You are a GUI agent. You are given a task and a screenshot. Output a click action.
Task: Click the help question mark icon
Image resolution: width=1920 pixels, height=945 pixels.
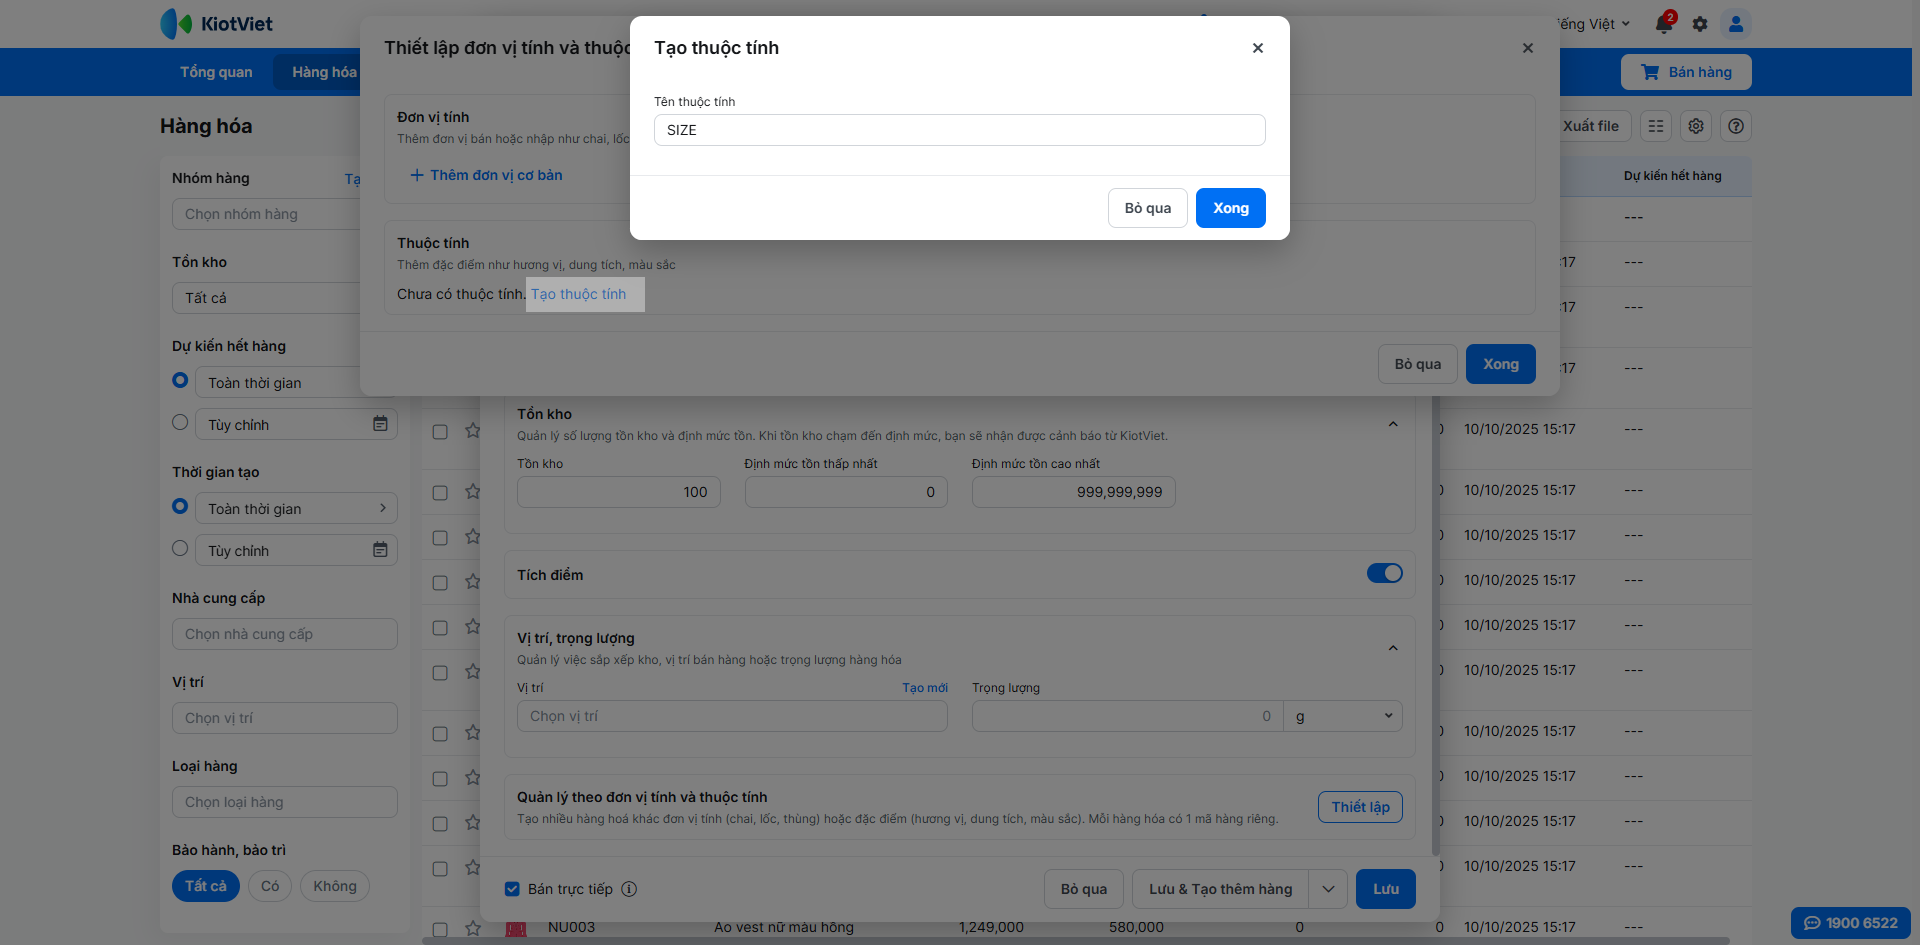pos(1736,126)
